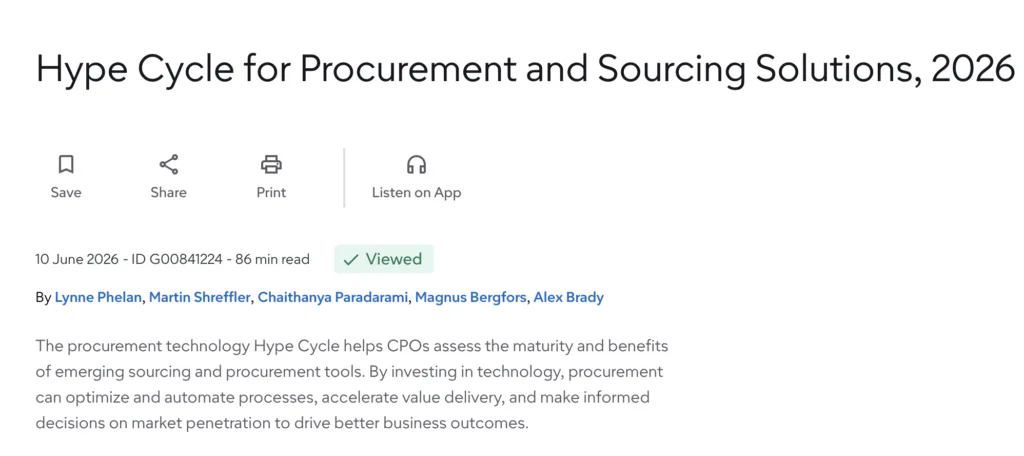The height and width of the screenshot is (456, 1024).
Task: Visit Chaithanya Paradarami's author page
Action: pos(333,298)
